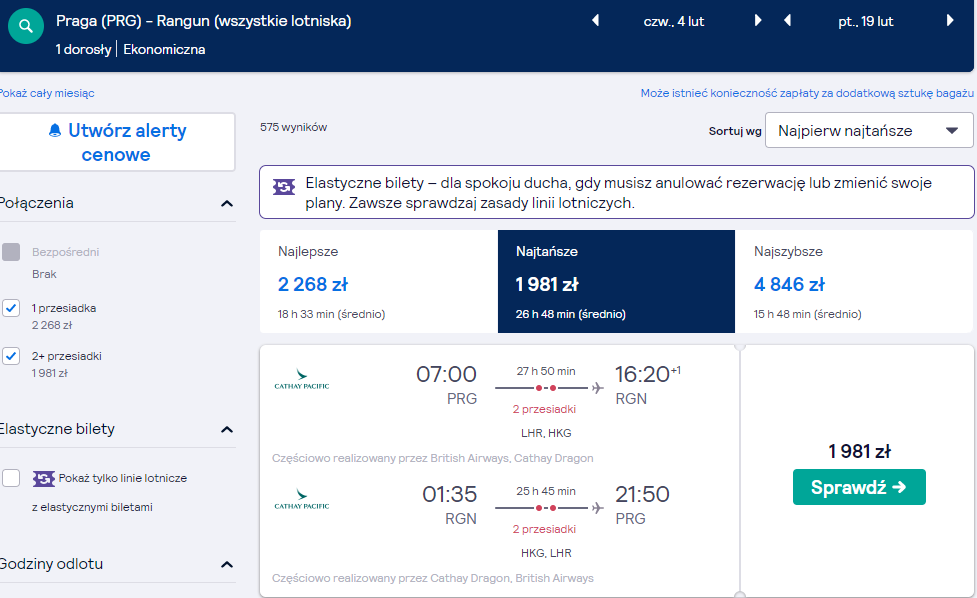Open the extra baggage fee notice link
Image resolution: width=977 pixels, height=598 pixels.
point(807,93)
